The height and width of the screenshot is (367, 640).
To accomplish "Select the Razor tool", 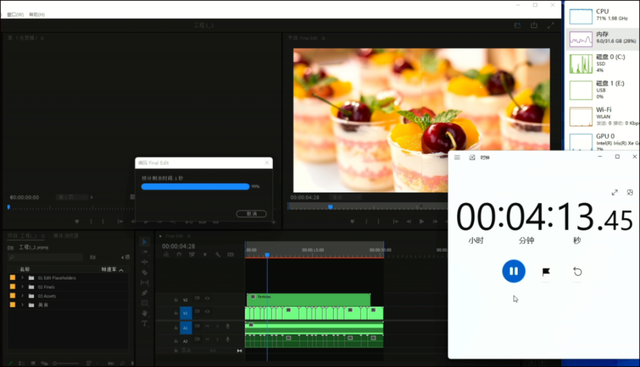I will coord(144,272).
